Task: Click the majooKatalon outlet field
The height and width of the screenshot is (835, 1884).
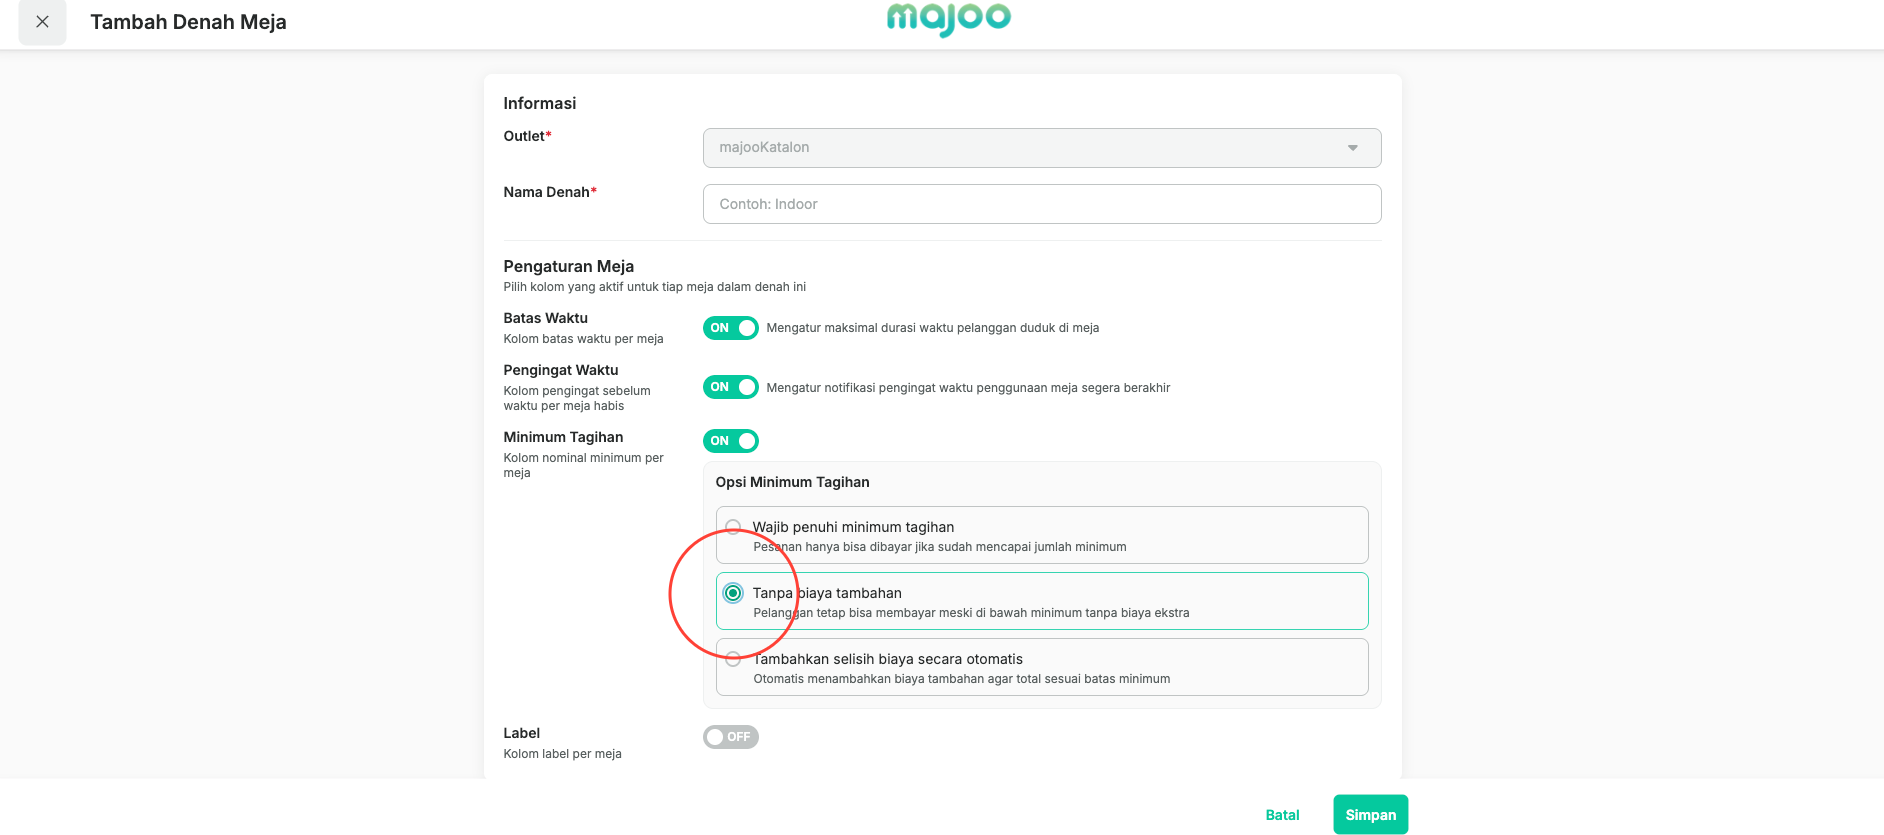Action: pos(1042,148)
